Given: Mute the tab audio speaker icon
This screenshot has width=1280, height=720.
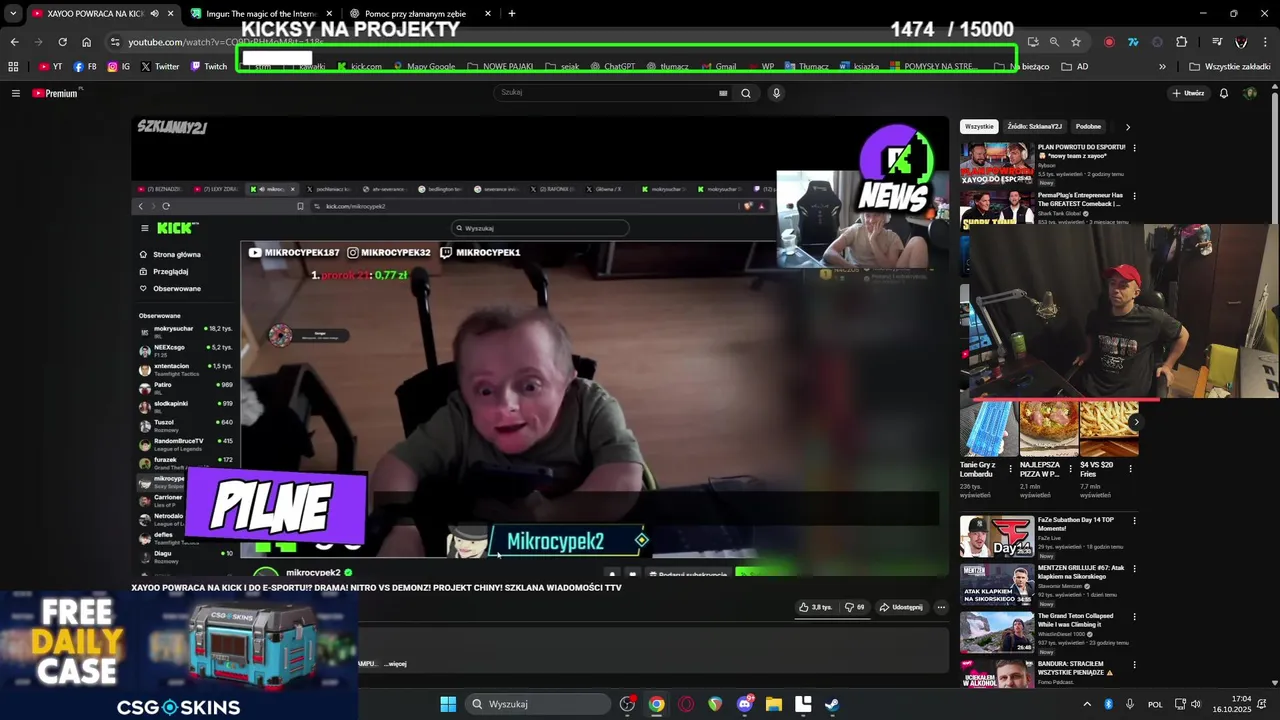Looking at the screenshot, I should tap(154, 14).
